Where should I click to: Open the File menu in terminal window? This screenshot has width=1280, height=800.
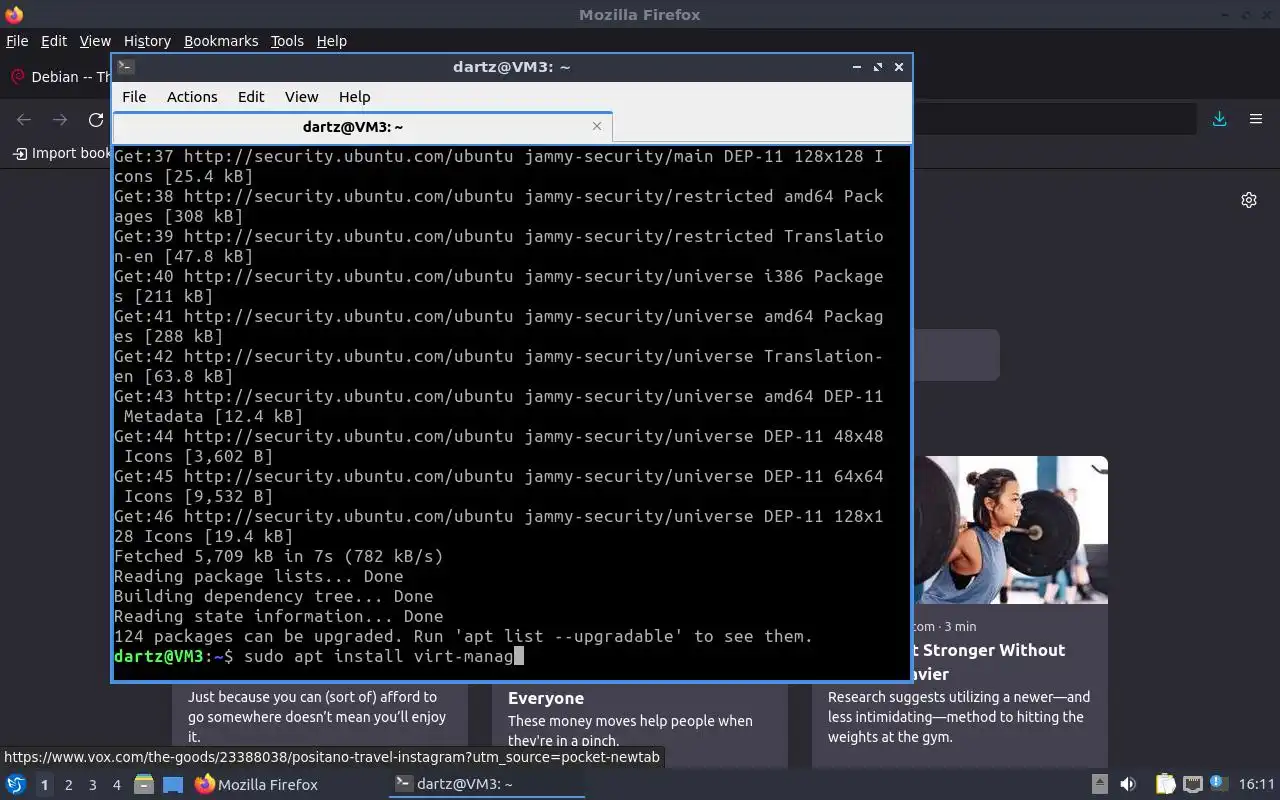(x=134, y=97)
